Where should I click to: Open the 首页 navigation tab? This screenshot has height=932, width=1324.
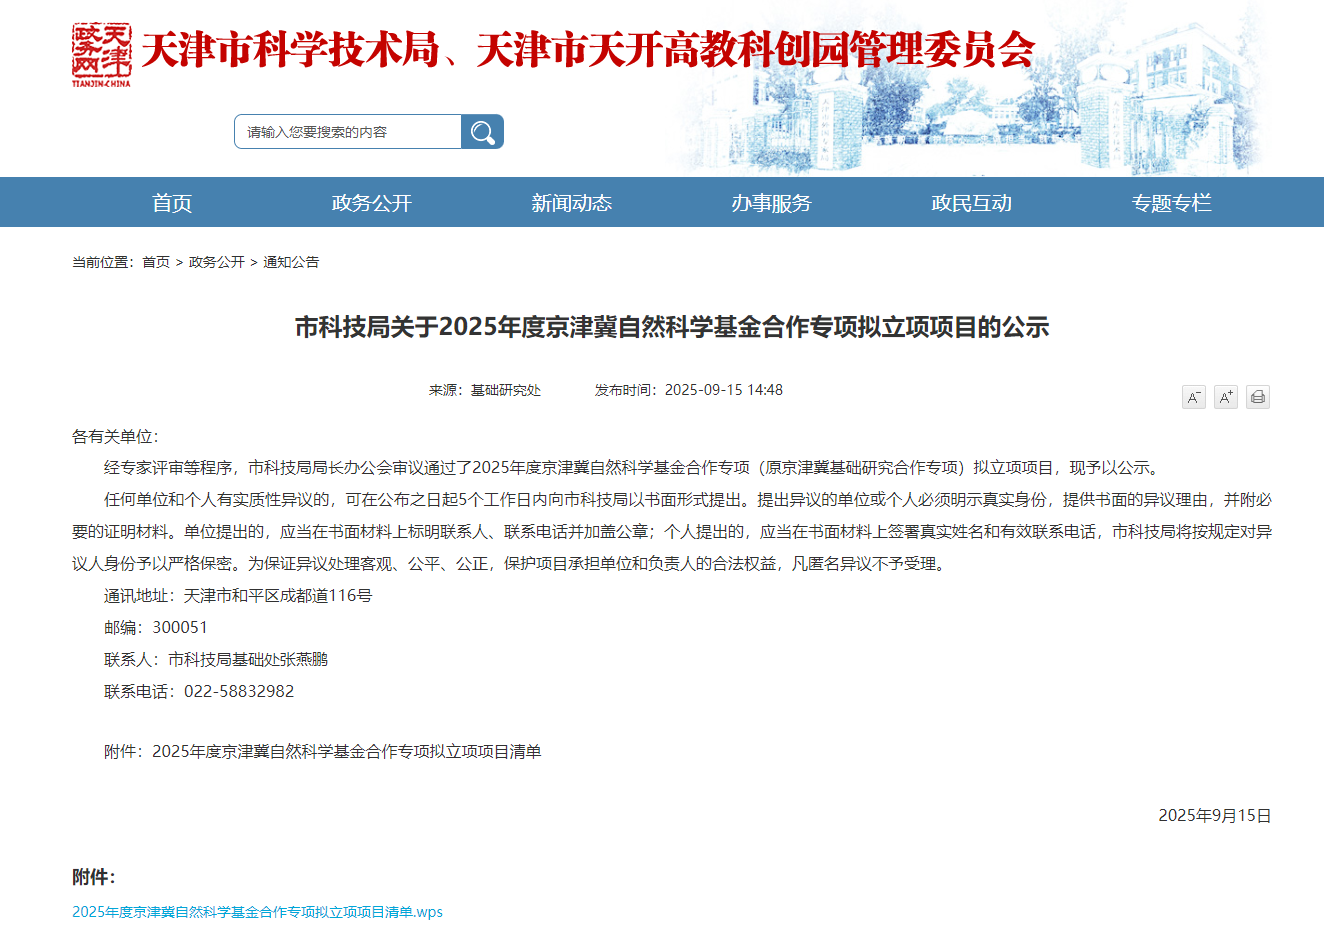172,203
